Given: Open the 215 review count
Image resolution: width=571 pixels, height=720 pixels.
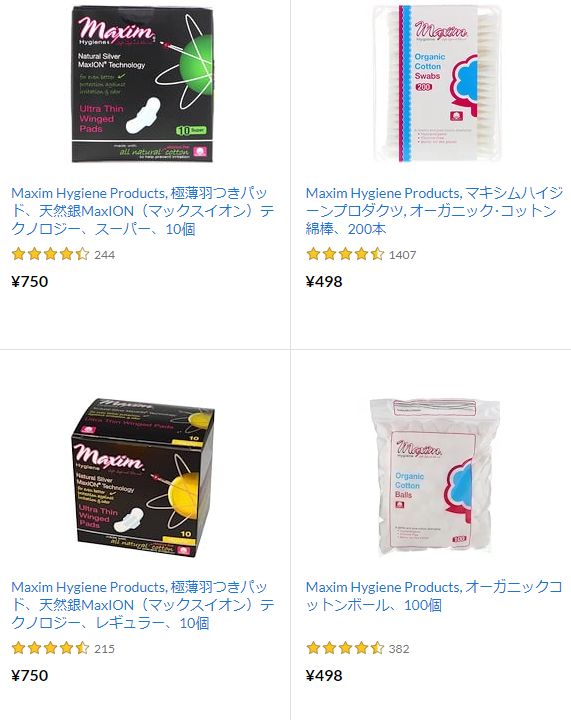Looking at the screenshot, I should click(x=104, y=649).
